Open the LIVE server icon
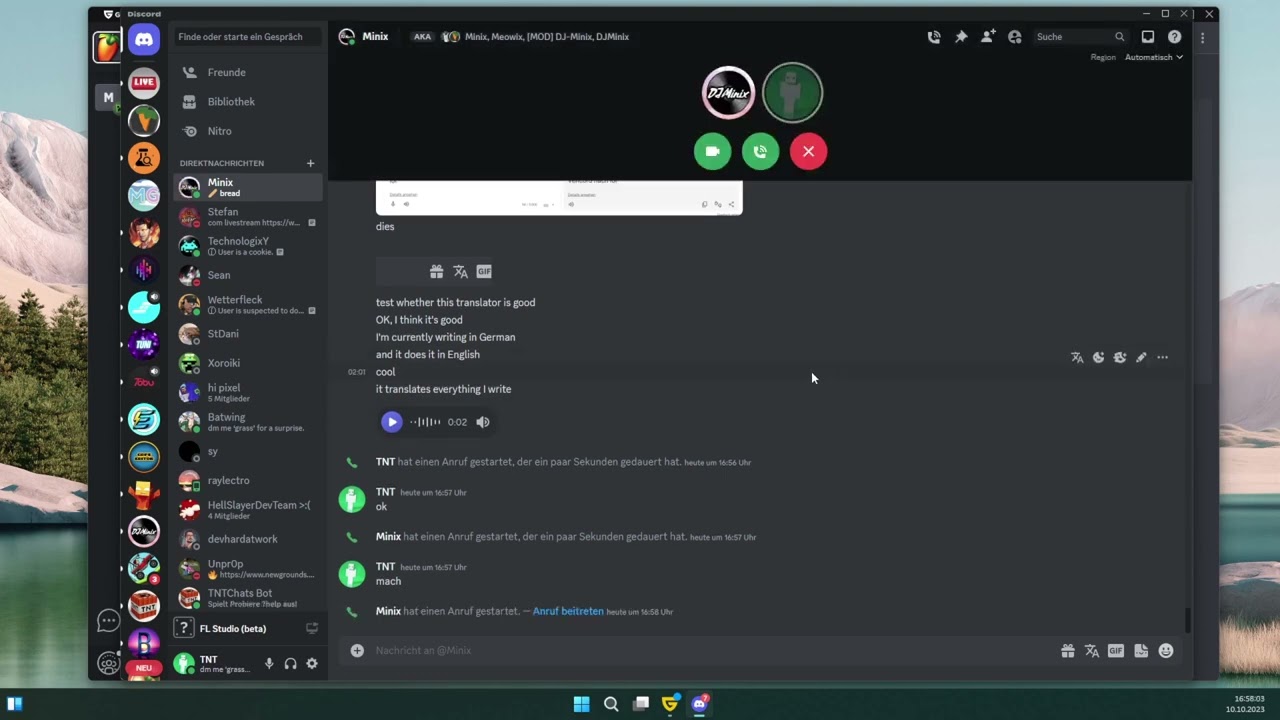This screenshot has width=1280, height=720. point(144,82)
